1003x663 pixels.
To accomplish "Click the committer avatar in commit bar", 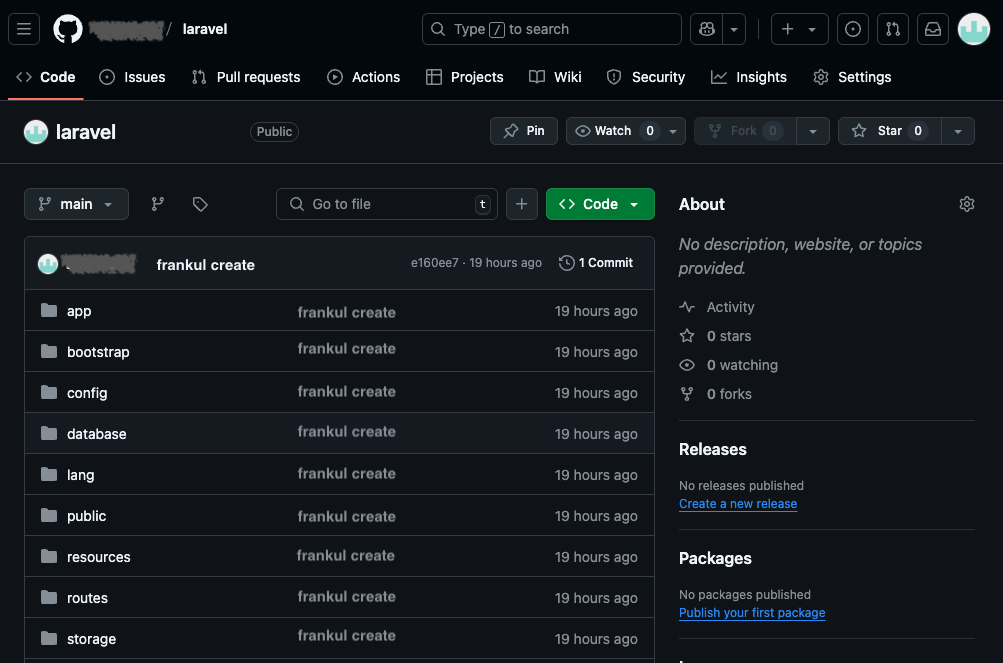I will 48,264.
